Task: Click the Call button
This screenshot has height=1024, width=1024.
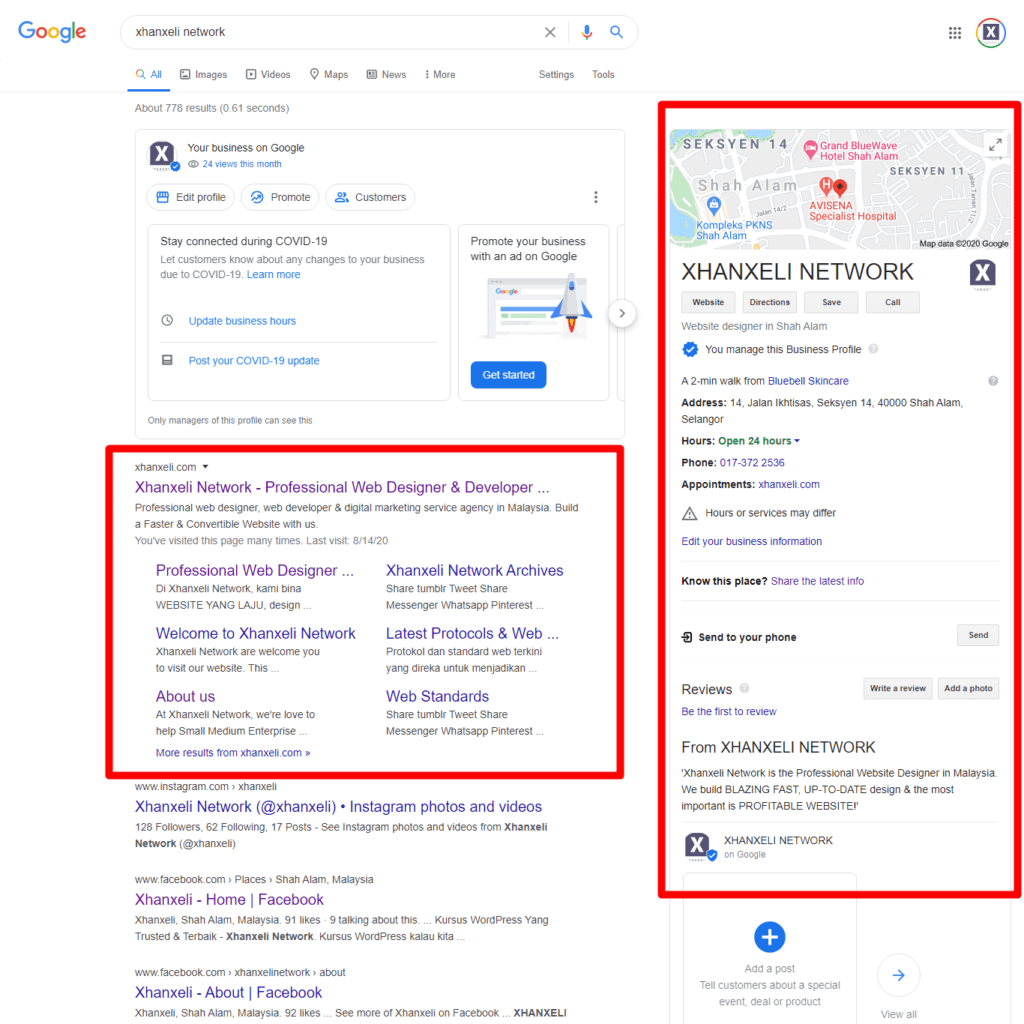Action: (892, 302)
